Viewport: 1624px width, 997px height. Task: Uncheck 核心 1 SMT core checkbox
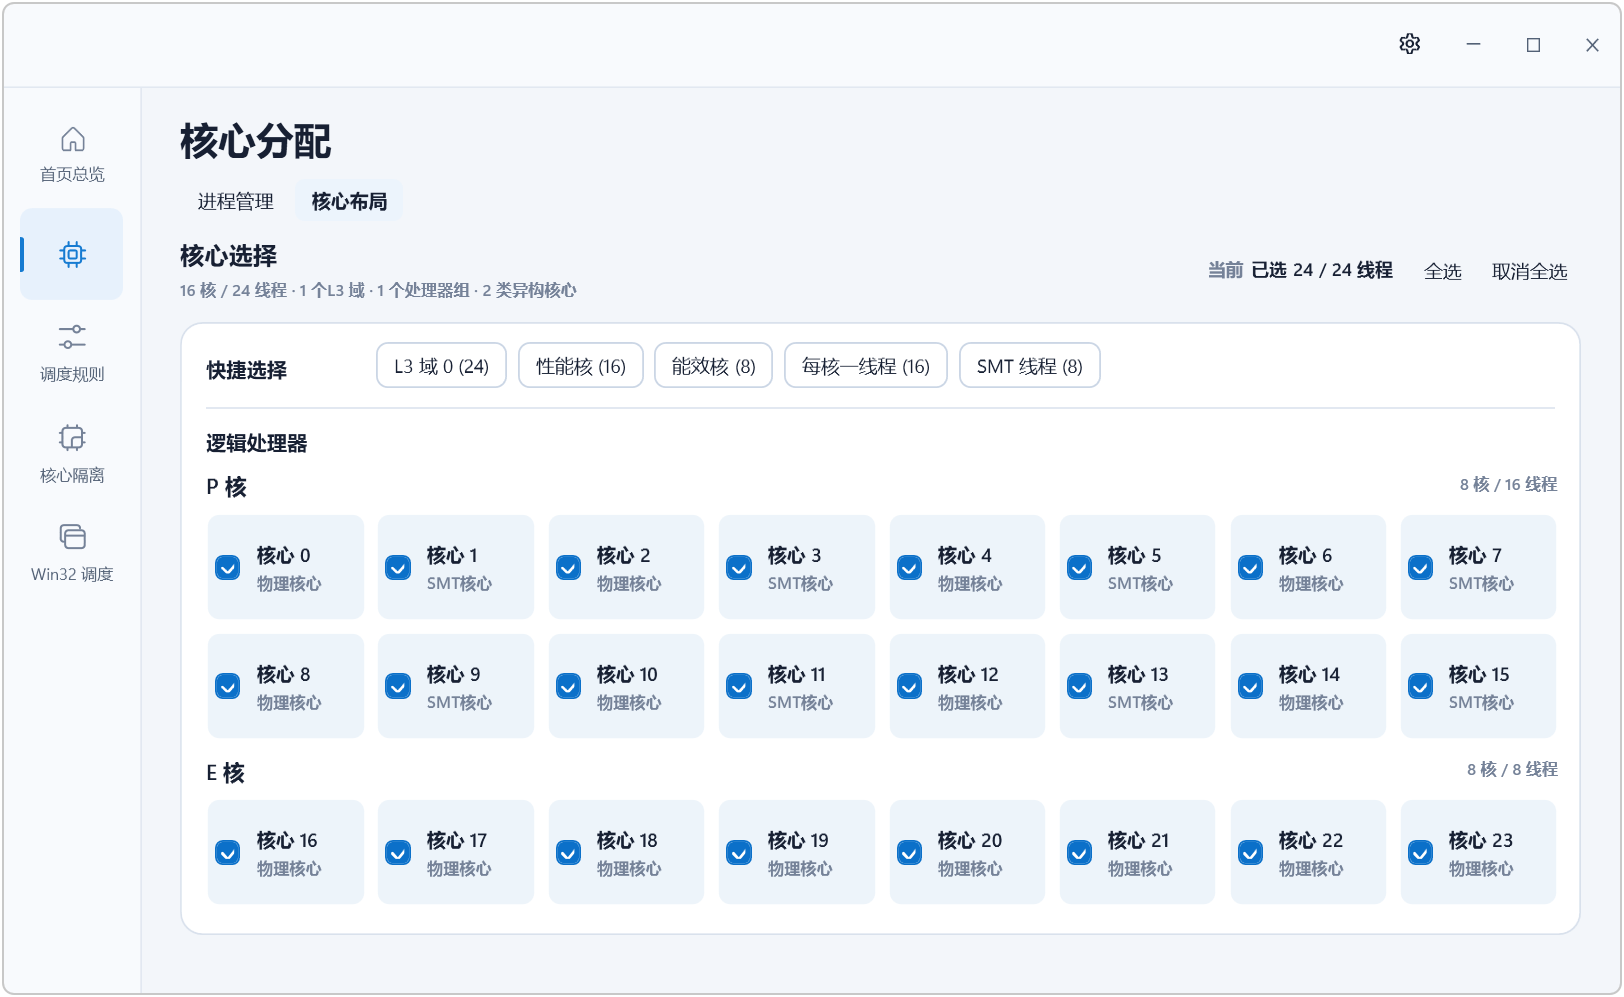pyautogui.click(x=398, y=568)
